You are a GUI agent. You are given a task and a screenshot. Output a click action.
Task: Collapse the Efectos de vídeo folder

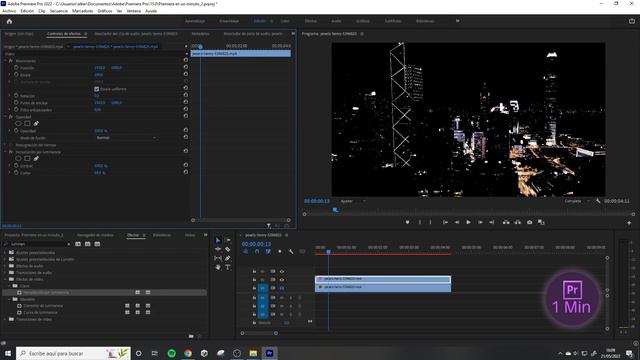click(x=5, y=279)
